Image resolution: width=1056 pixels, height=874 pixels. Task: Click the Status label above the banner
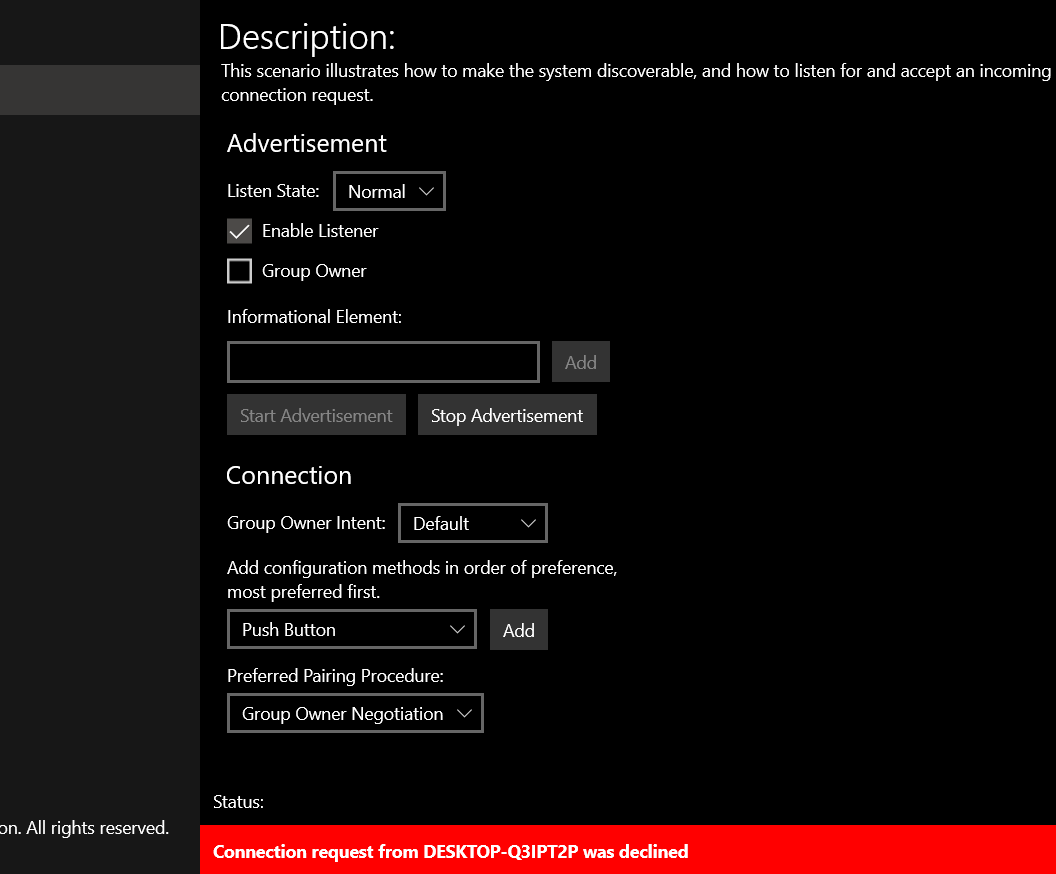[237, 802]
